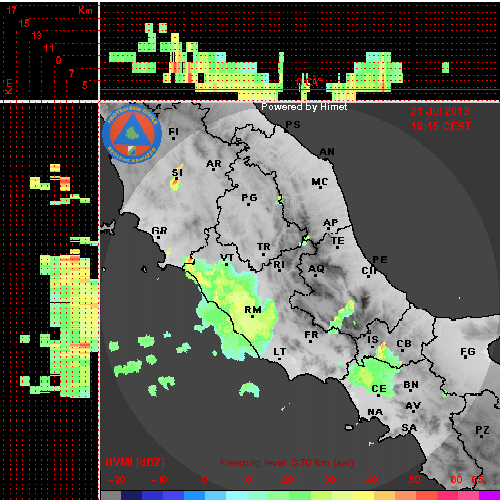This screenshot has height=500, width=500.
Task: Select the RI city label
Action: pyautogui.click(x=279, y=265)
